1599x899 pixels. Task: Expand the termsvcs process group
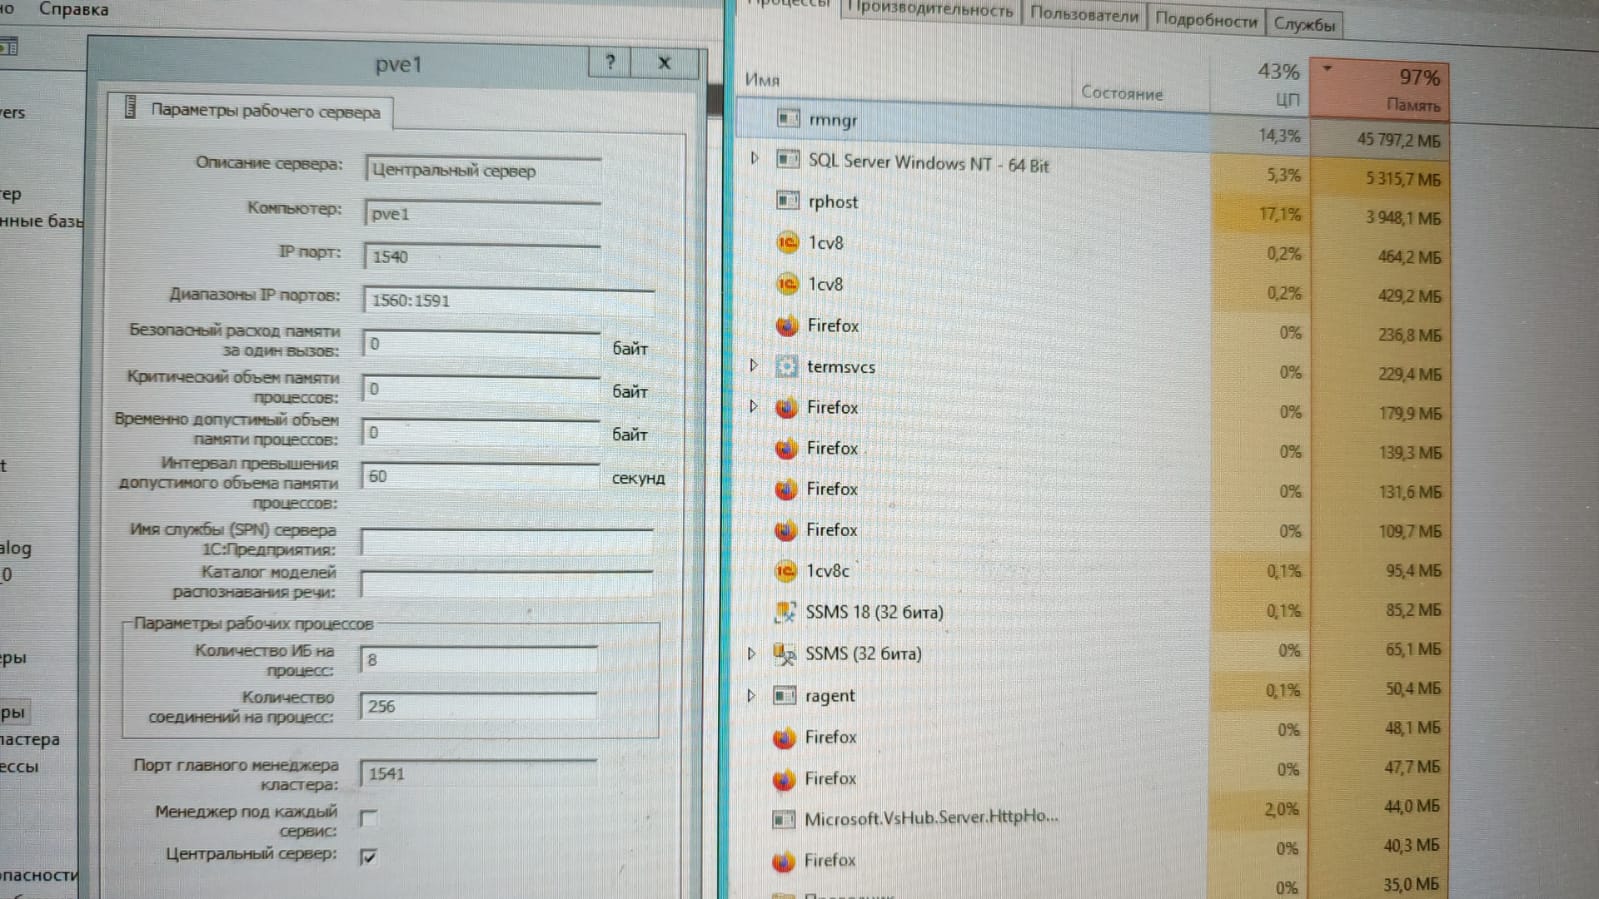click(754, 366)
